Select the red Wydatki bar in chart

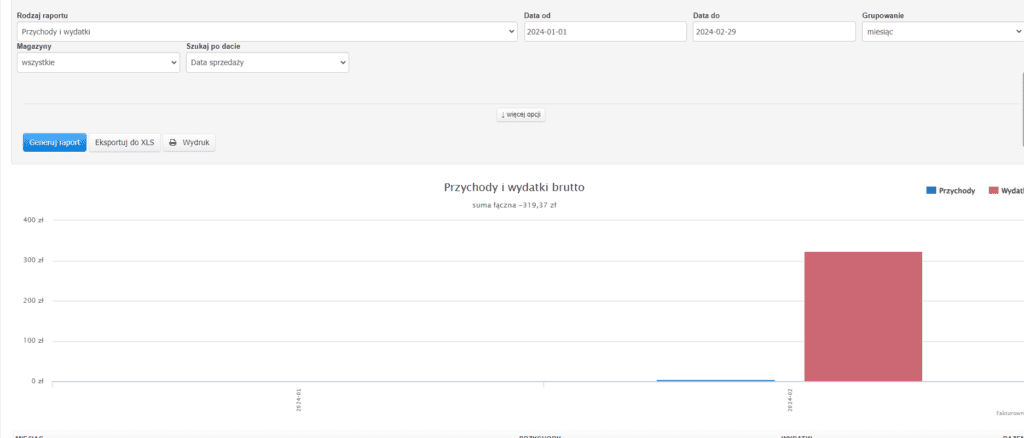863,316
